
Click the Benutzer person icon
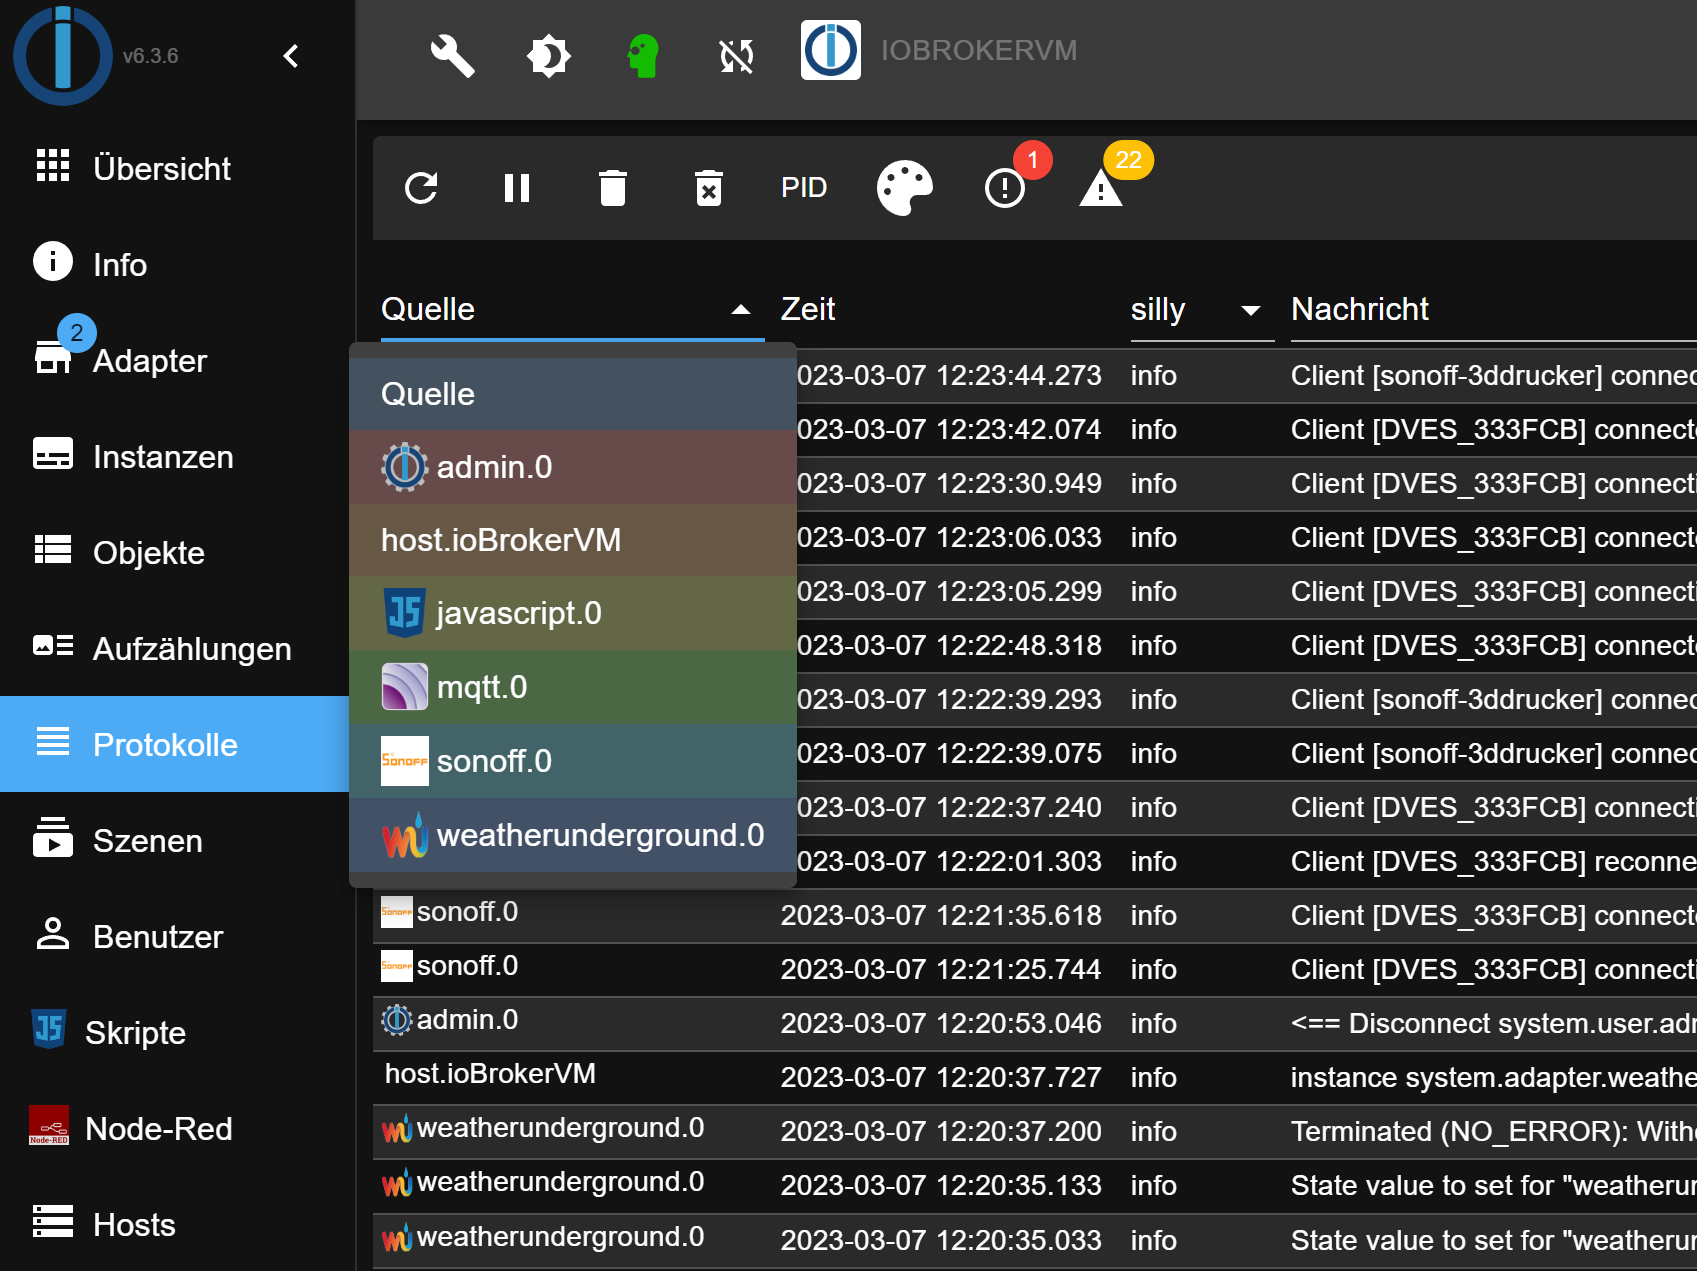click(x=53, y=933)
